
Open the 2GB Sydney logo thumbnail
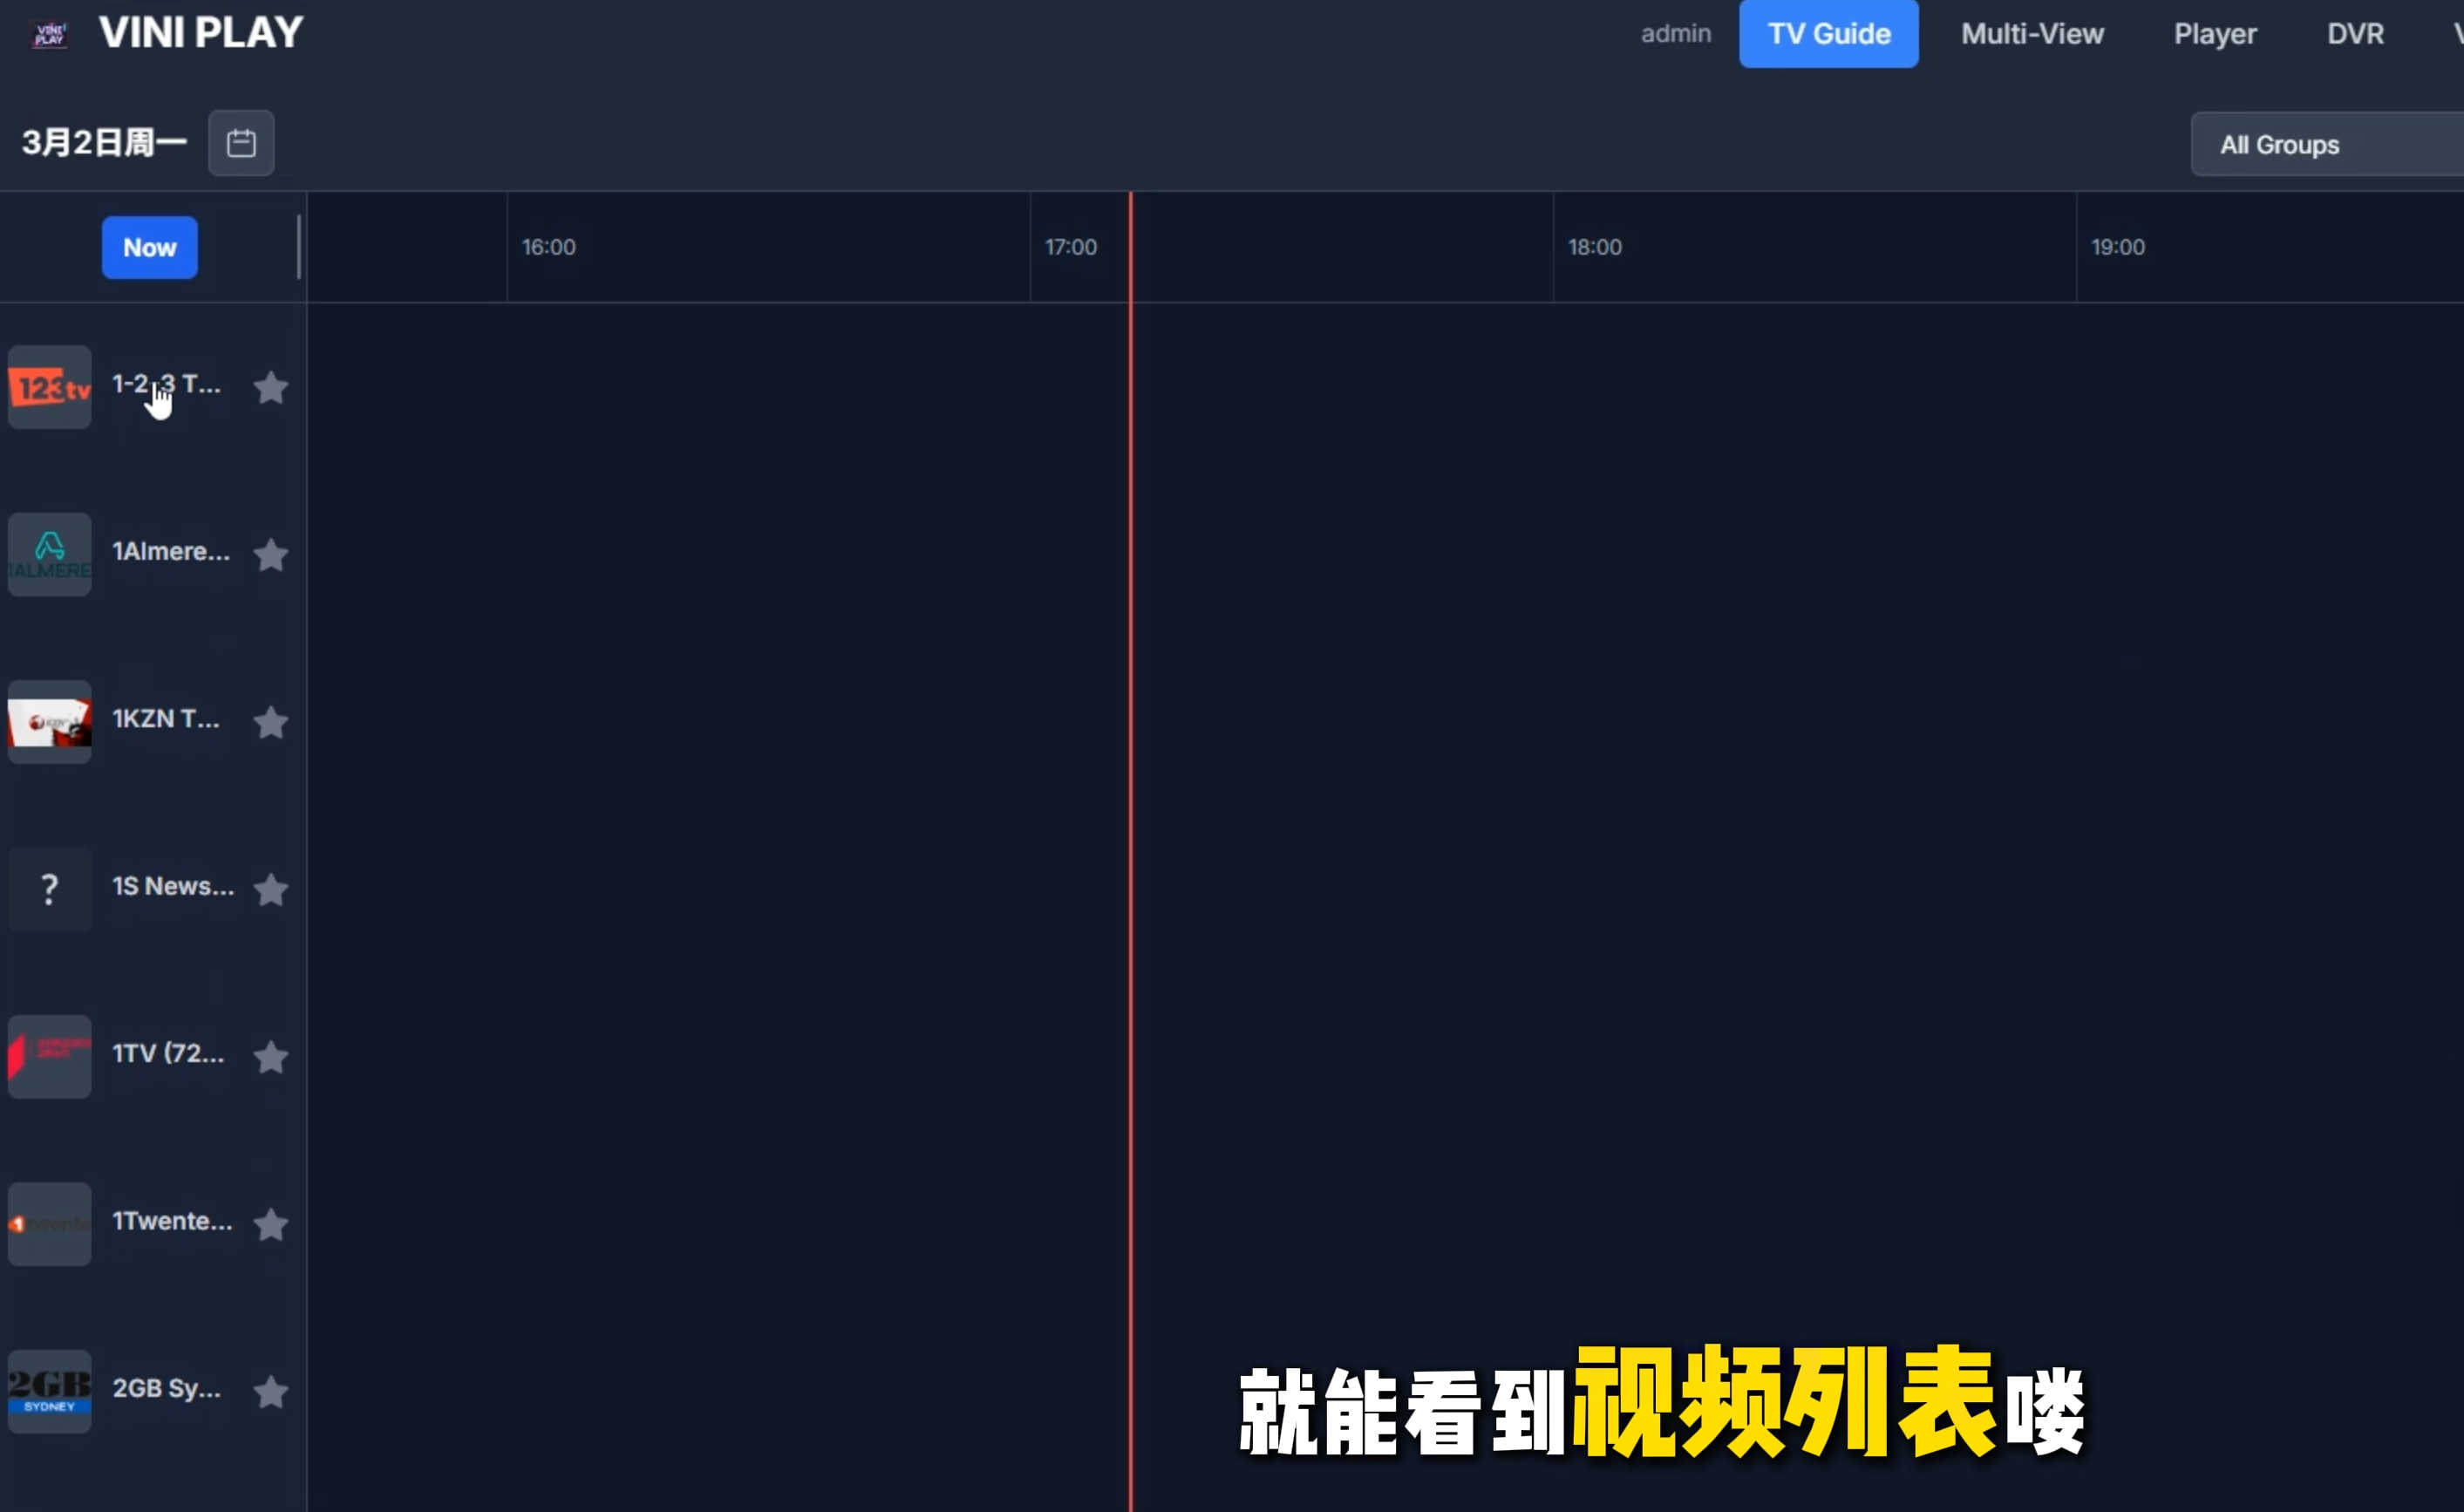pyautogui.click(x=50, y=1391)
